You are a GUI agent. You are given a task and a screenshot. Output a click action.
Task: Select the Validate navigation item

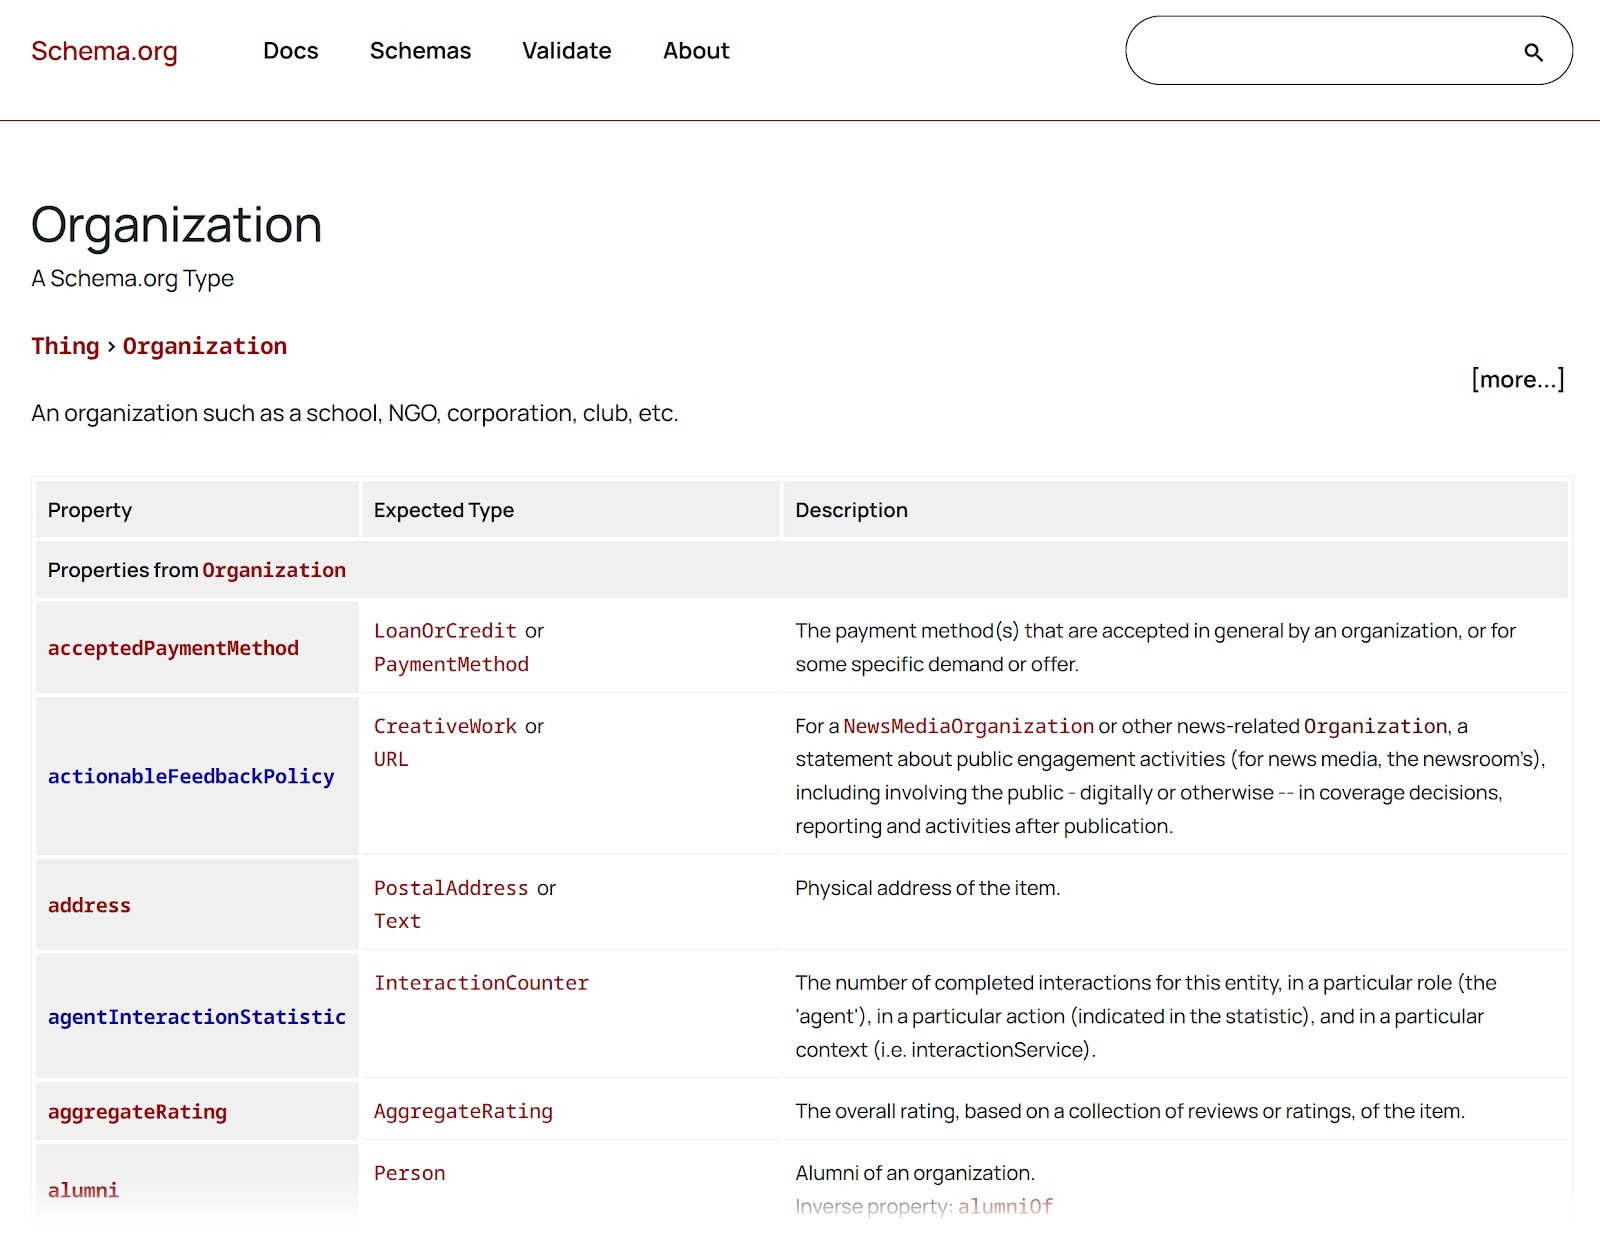coord(566,51)
